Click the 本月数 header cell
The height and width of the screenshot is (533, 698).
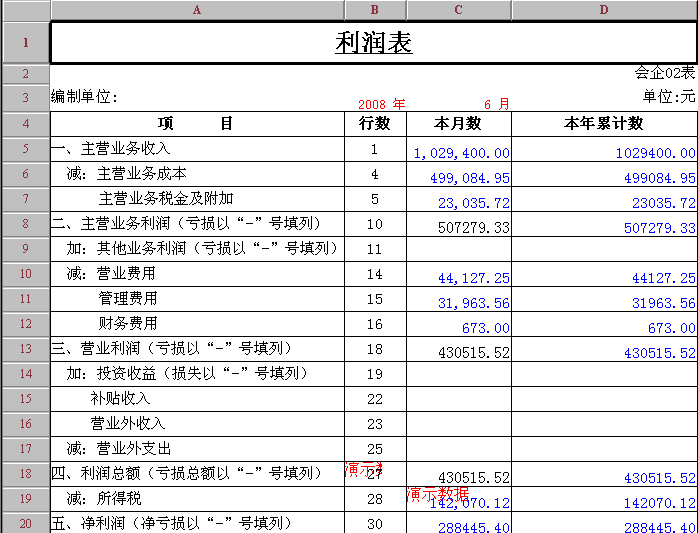(x=459, y=124)
